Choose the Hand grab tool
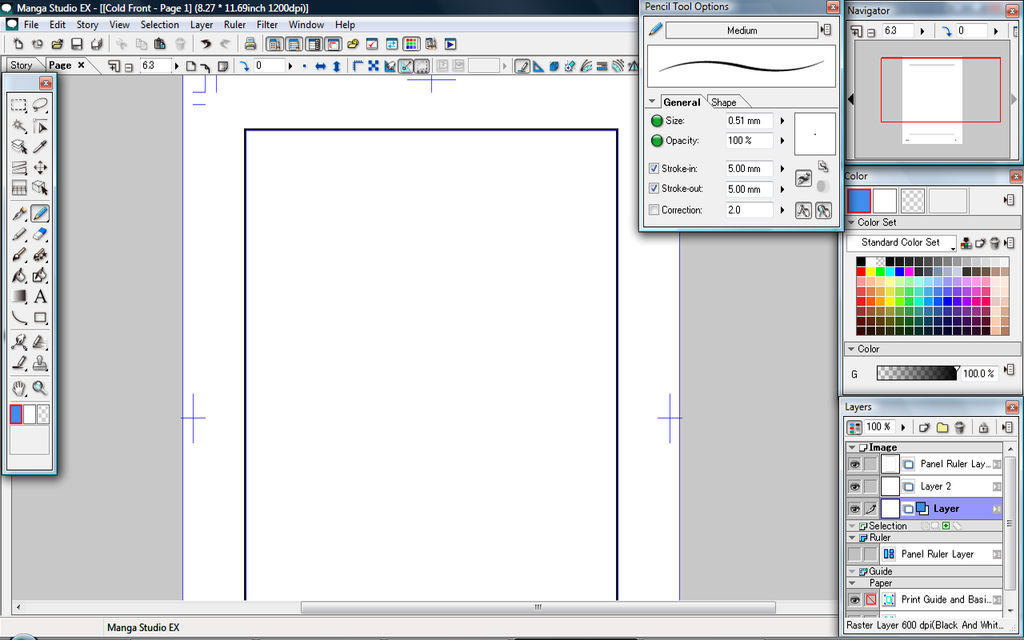This screenshot has height=640, width=1024. tap(19, 388)
